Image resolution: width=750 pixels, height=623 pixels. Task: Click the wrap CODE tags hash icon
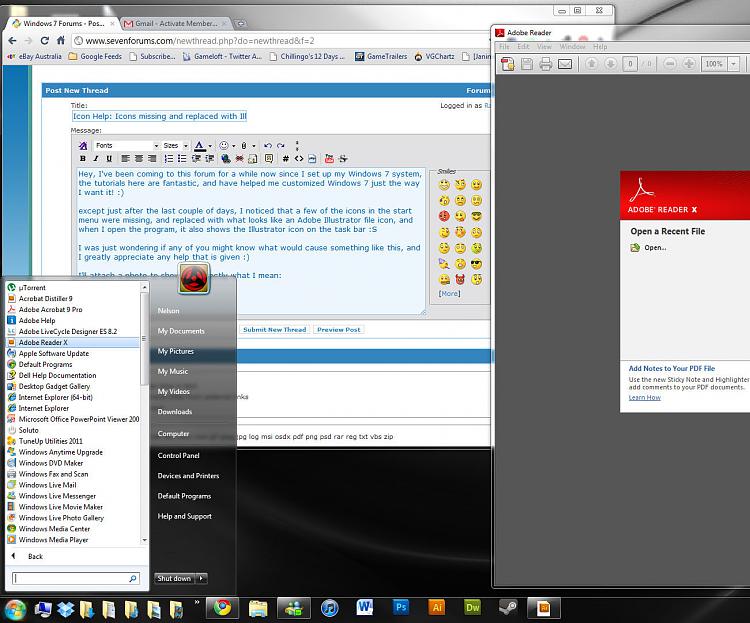coord(286,158)
